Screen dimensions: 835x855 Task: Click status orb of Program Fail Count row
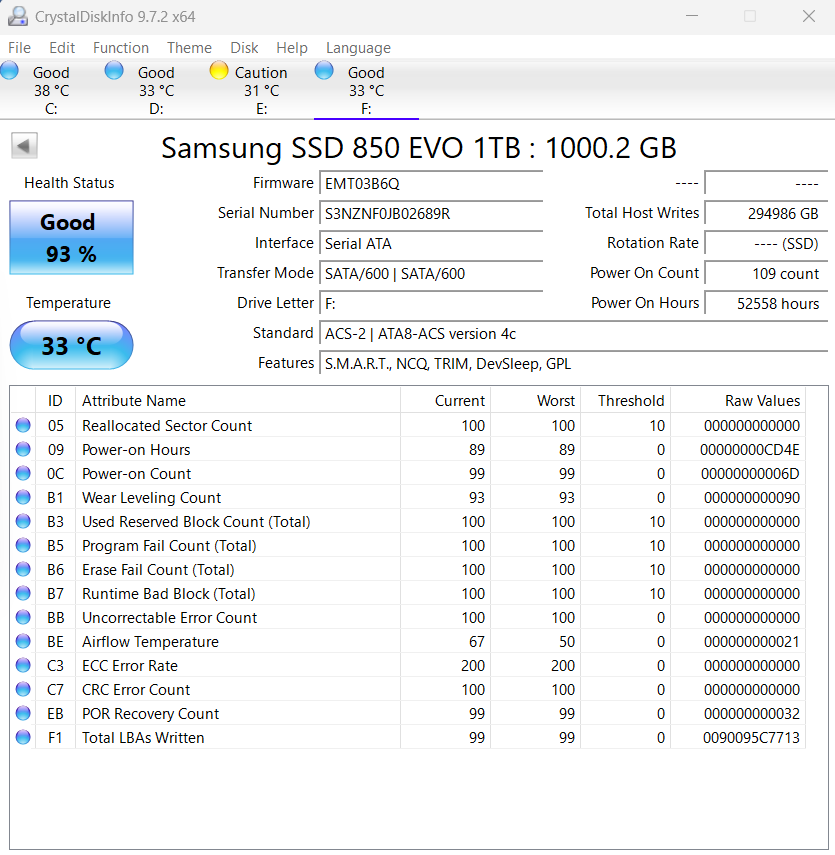click(x=23, y=545)
